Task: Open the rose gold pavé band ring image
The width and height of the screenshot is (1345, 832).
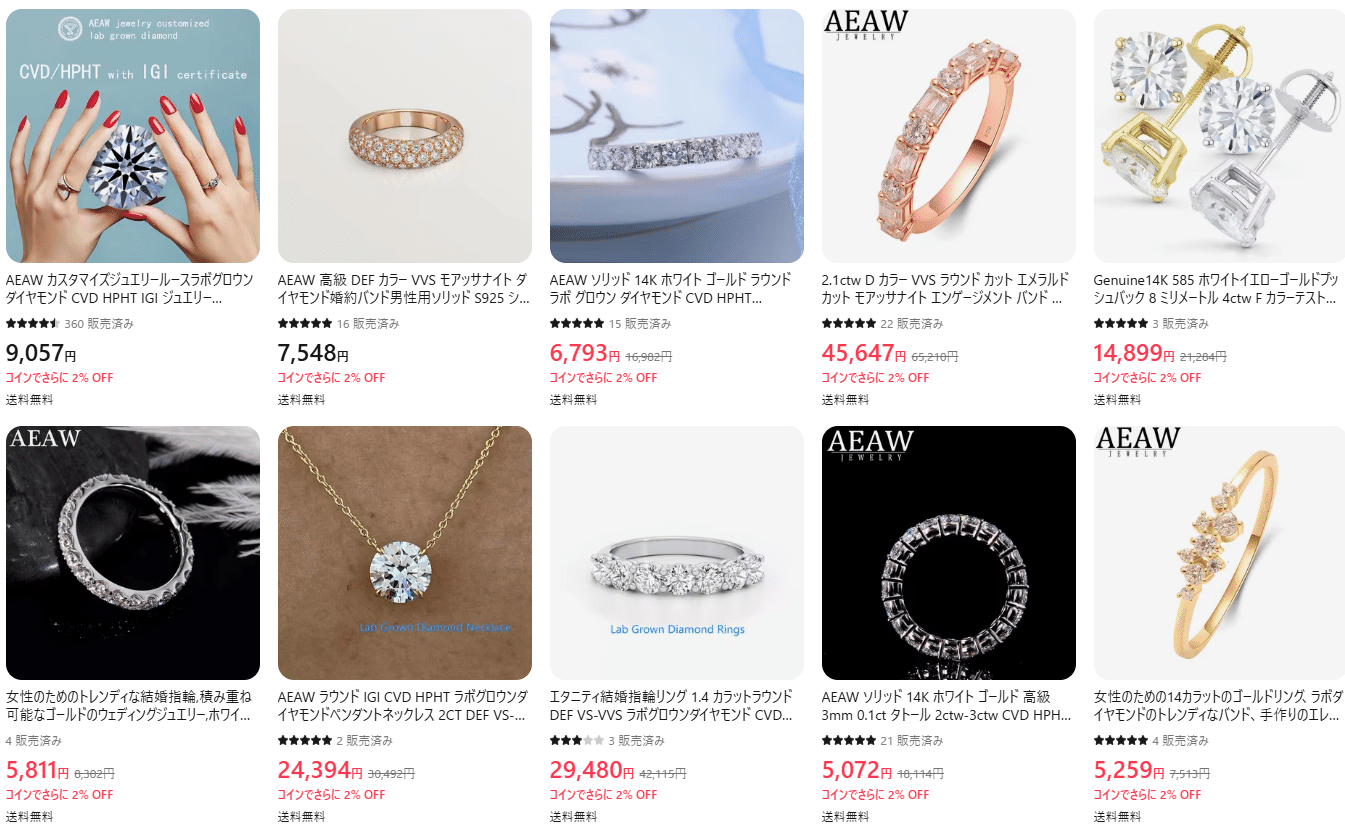Action: pos(405,136)
